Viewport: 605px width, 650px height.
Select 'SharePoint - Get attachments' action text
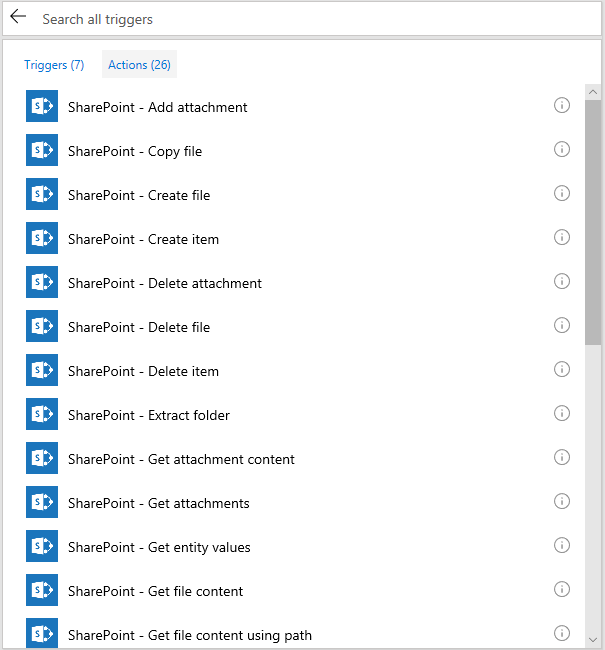(x=159, y=503)
